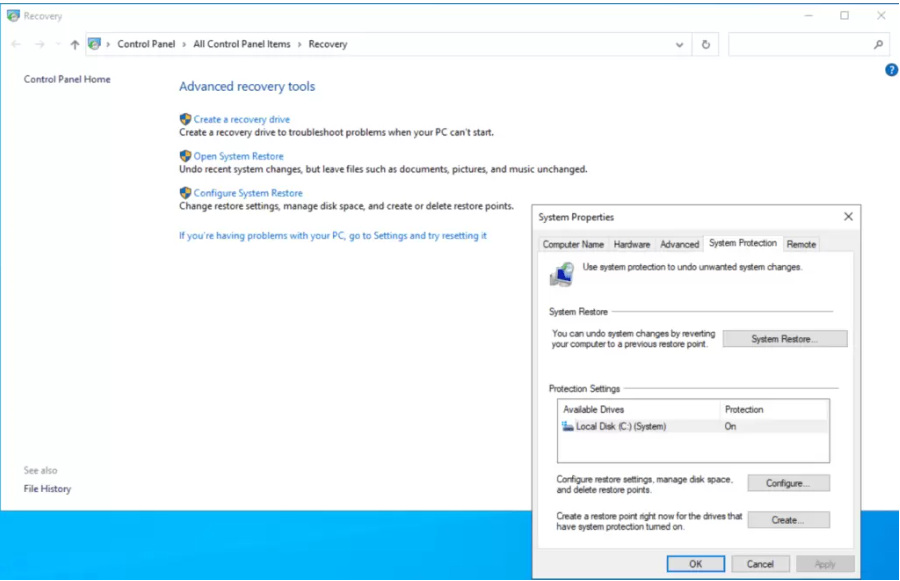Click the shield icon beside Open System Restore
900x581 pixels.
[185, 156]
